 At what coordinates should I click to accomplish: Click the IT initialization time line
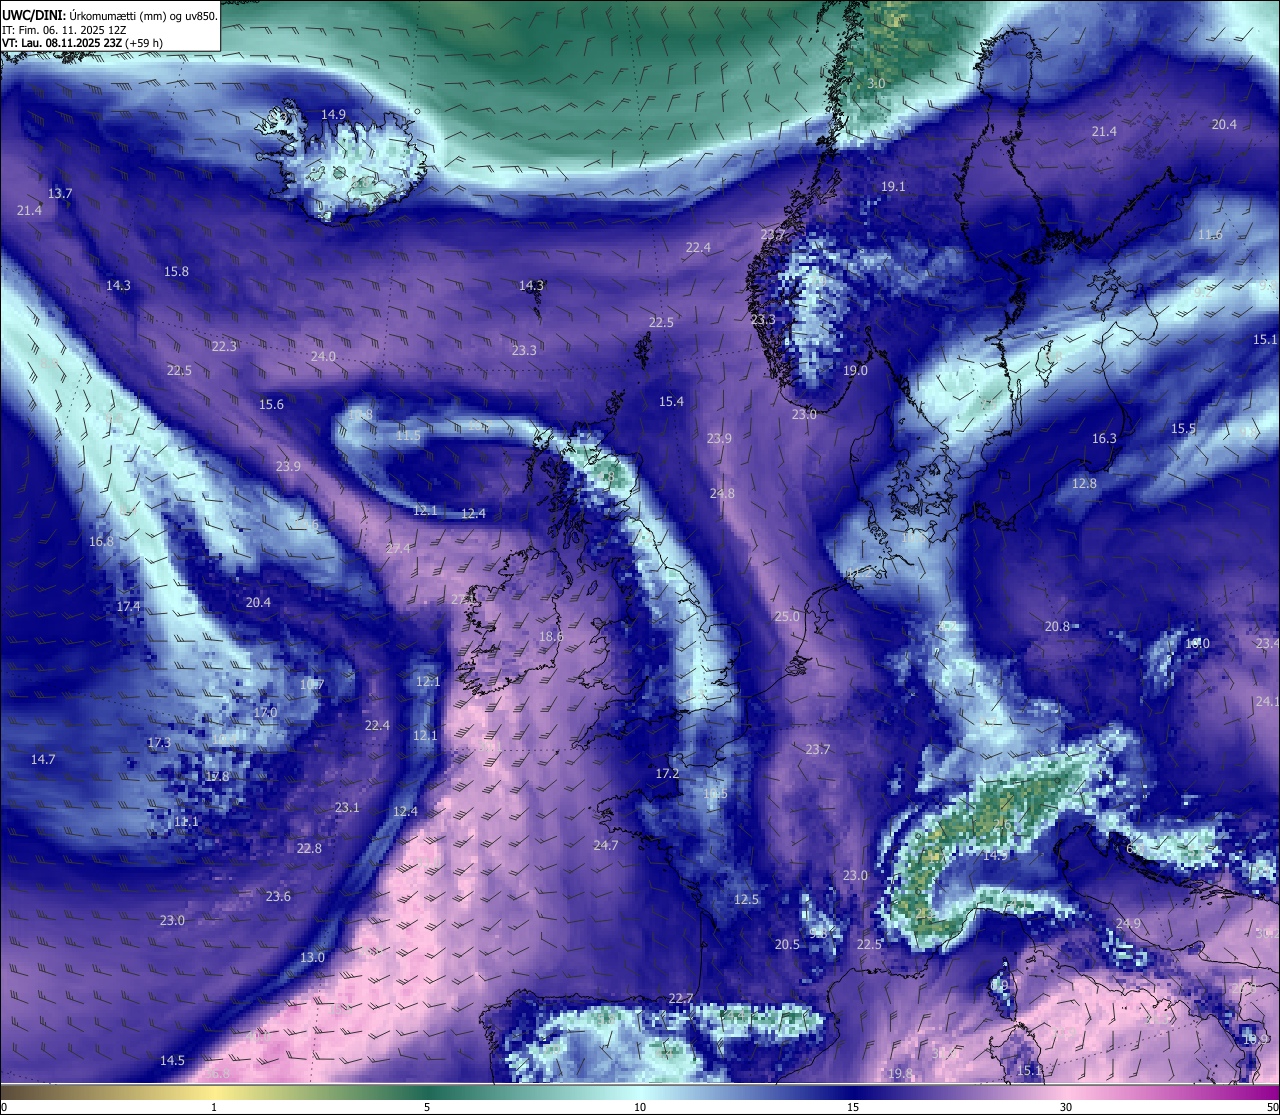(x=66, y=30)
